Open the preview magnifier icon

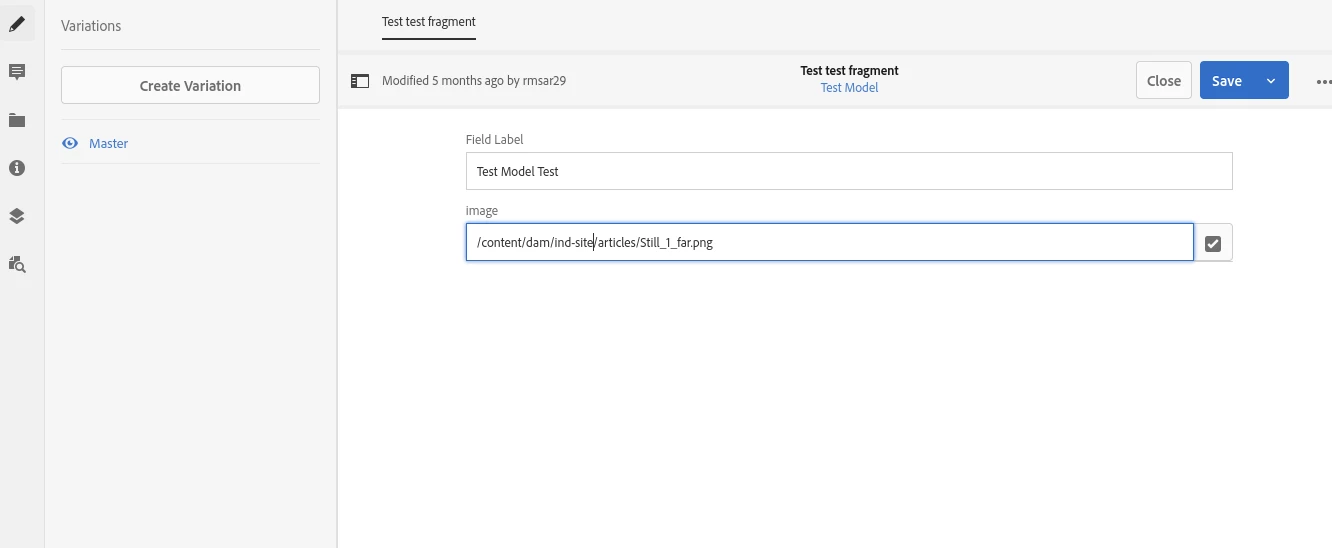click(17, 264)
